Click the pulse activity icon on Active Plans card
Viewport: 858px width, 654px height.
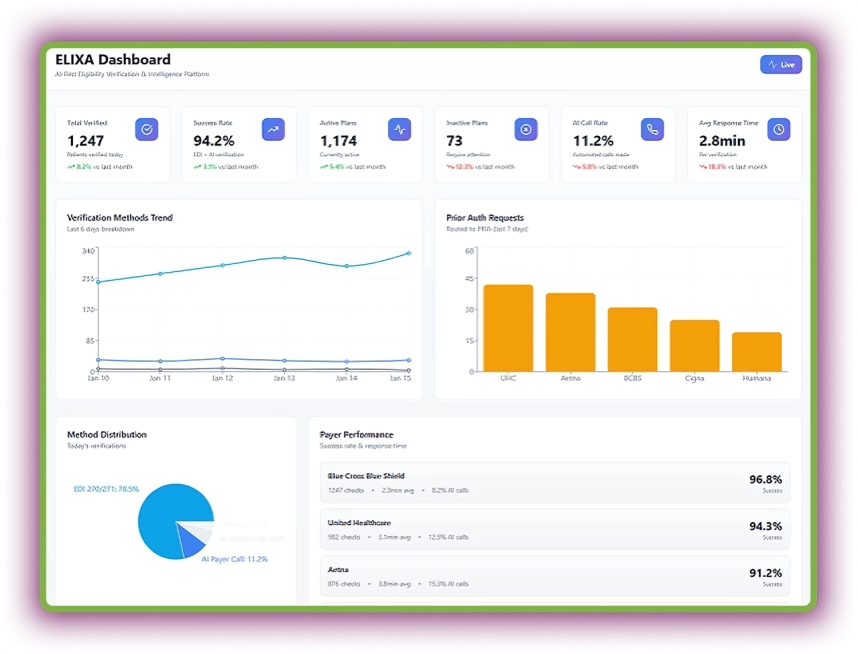tap(399, 129)
